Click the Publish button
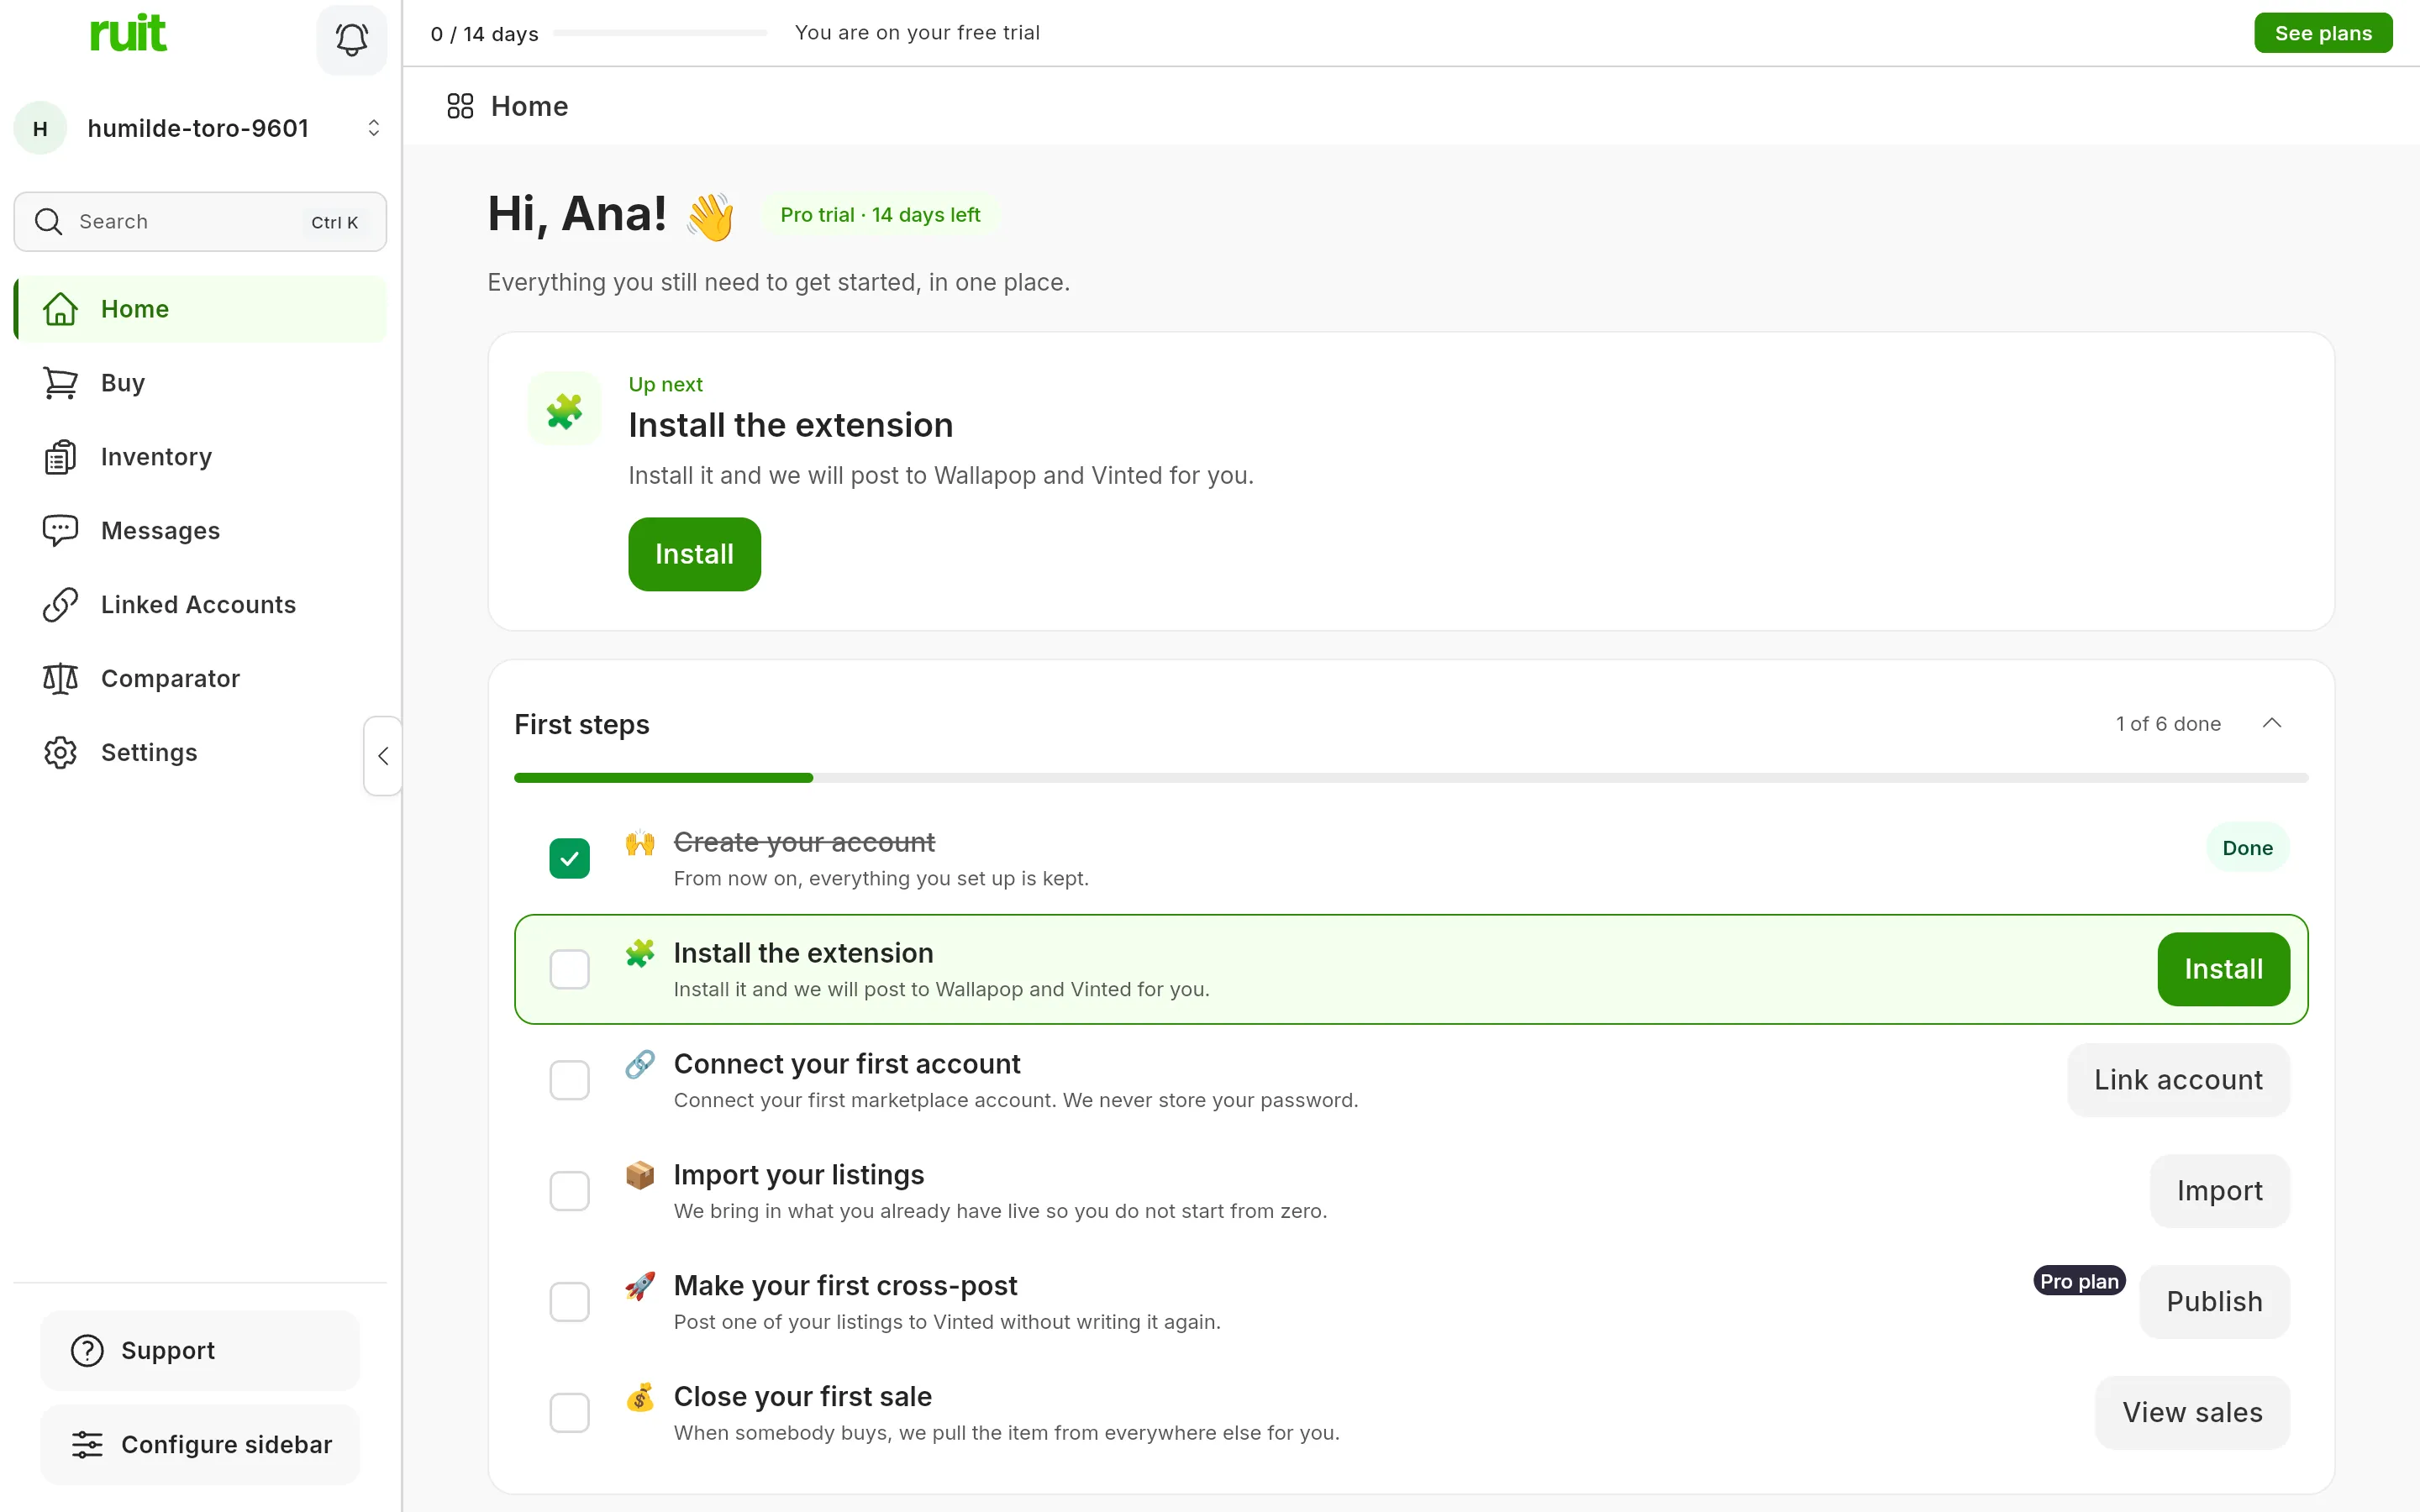The height and width of the screenshot is (1512, 2420). (2214, 1302)
